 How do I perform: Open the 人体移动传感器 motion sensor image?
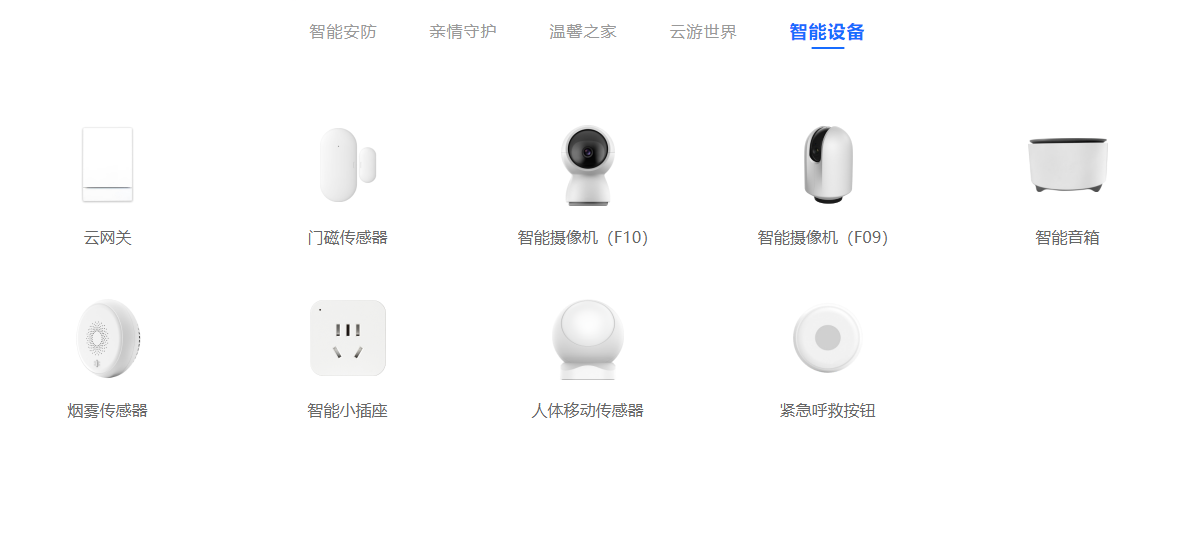pos(587,339)
